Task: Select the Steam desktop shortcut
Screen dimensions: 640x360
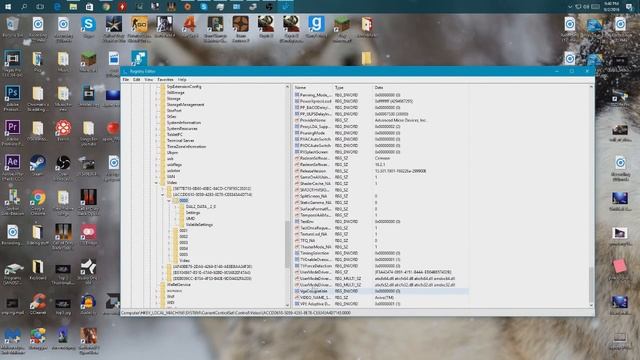Action: point(38,162)
